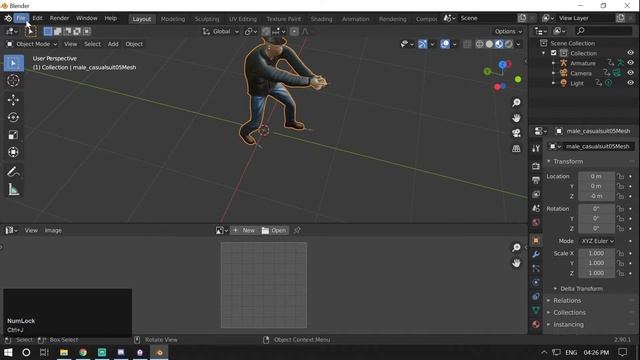Toggle viewport overlays button

[445, 44]
